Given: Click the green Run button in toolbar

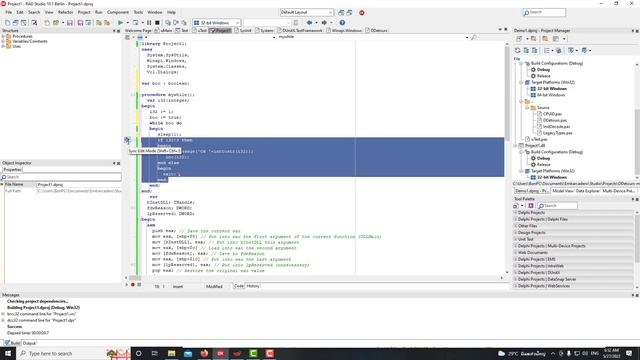Looking at the screenshot, I should coord(120,23).
